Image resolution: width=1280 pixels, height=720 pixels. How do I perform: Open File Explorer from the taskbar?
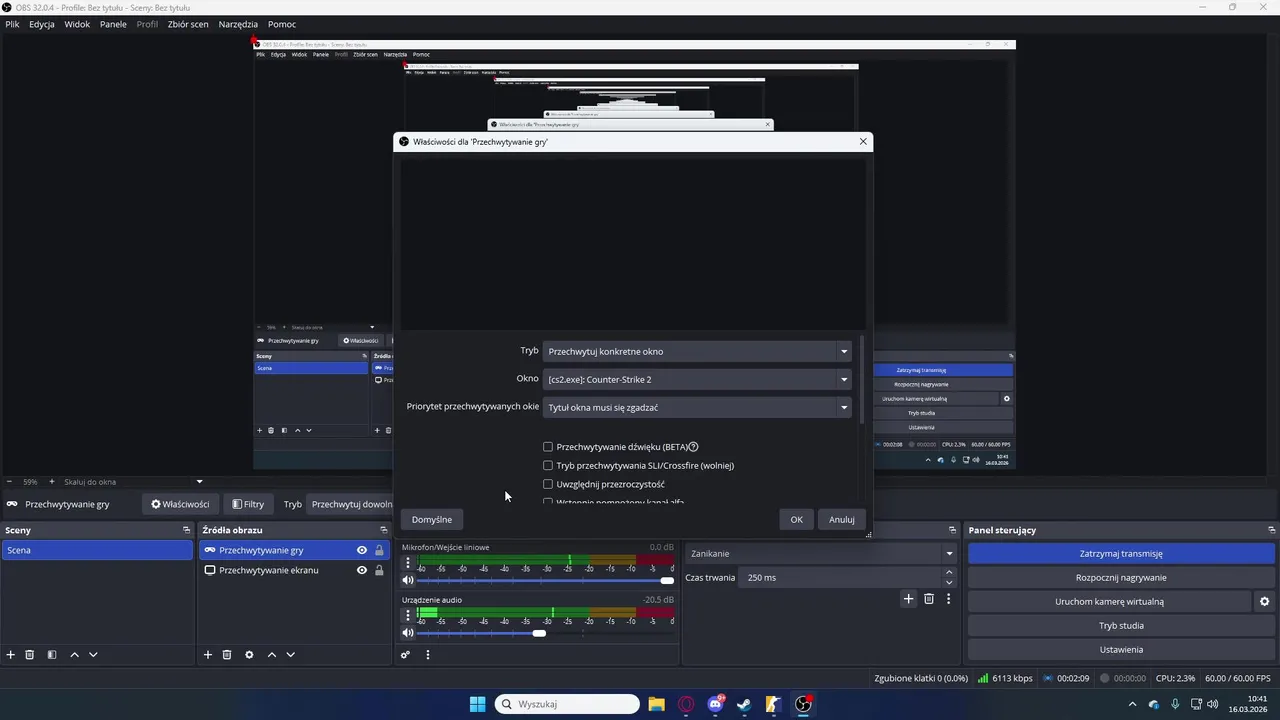(656, 704)
